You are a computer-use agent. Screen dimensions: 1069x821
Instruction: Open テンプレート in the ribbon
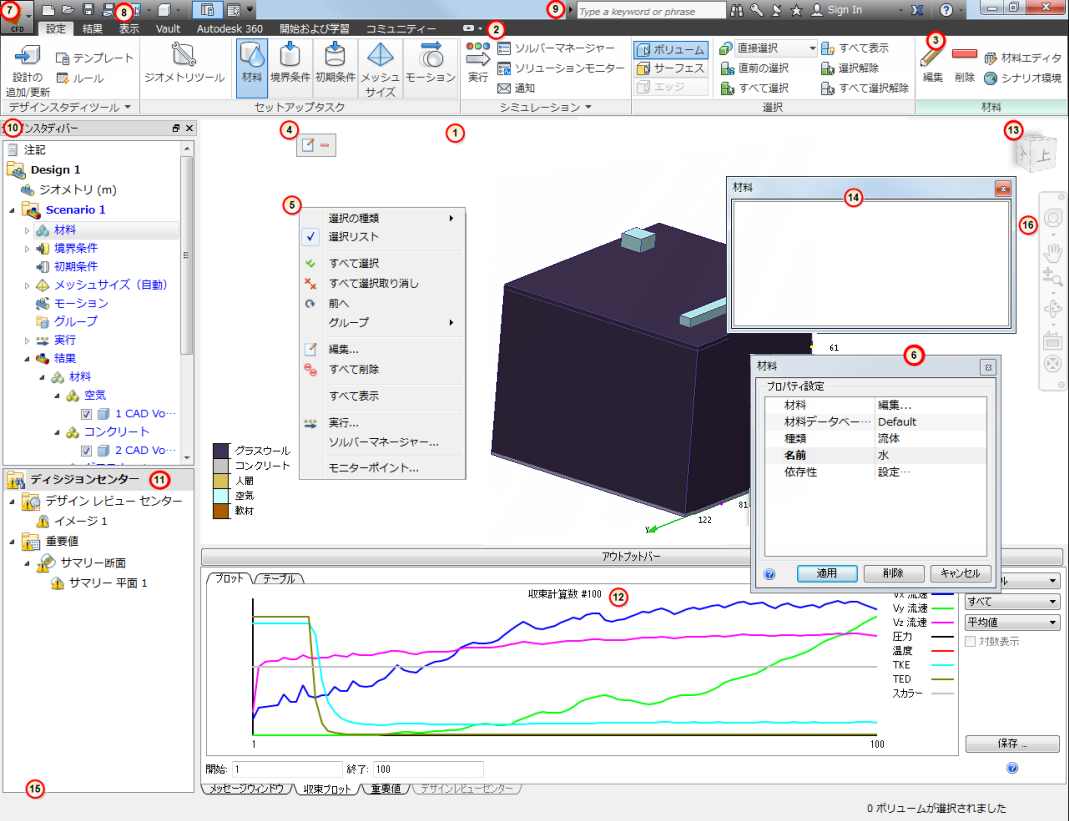click(x=95, y=58)
